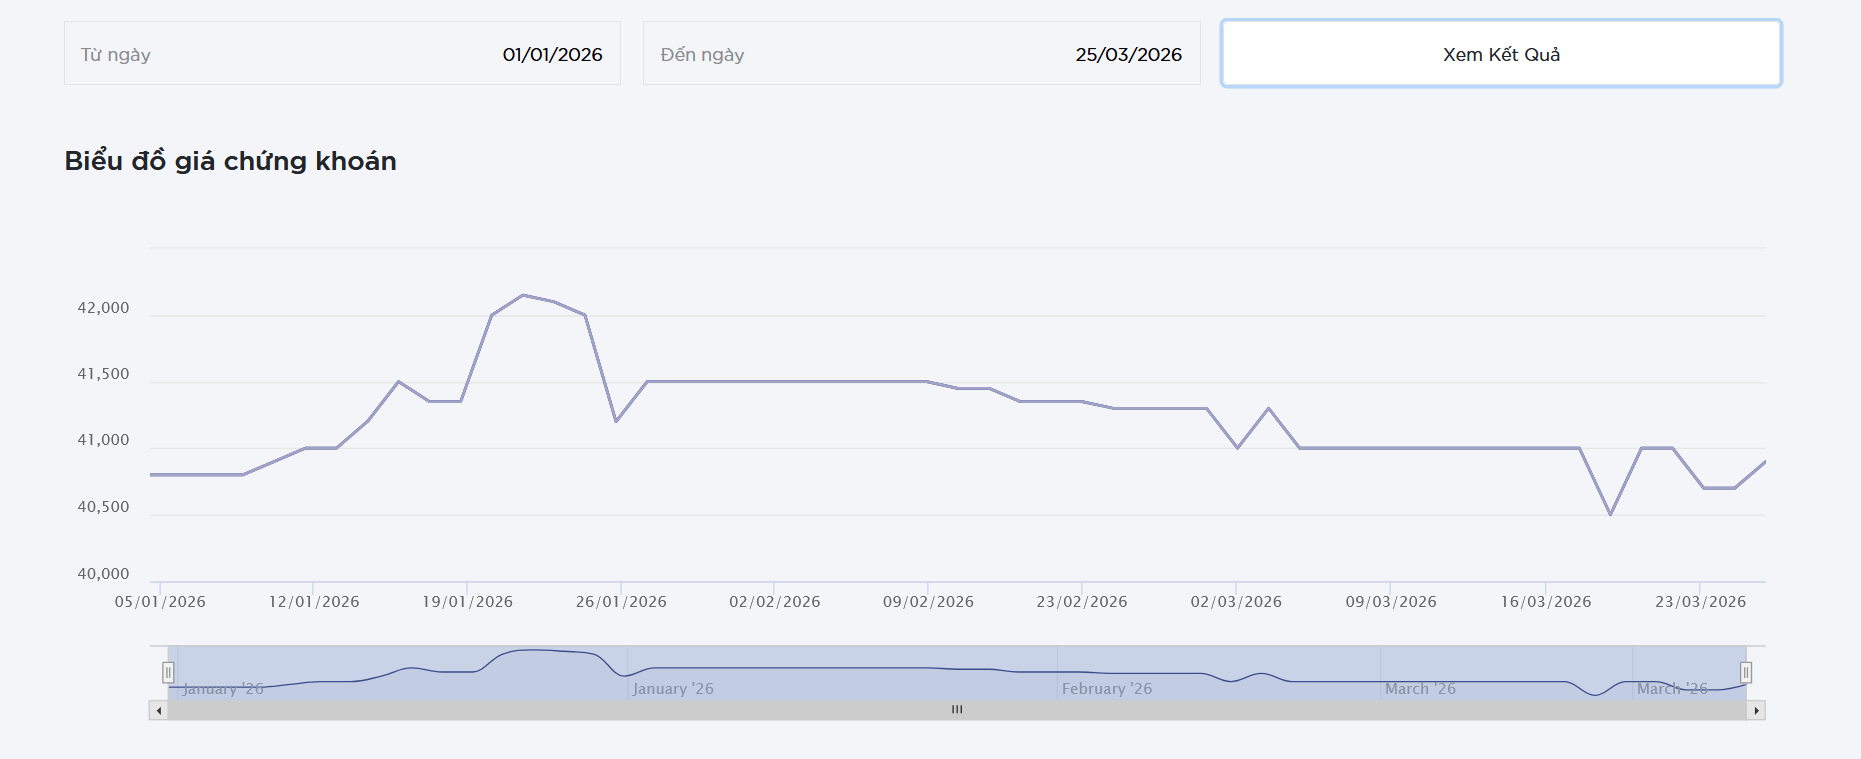The width and height of the screenshot is (1861, 759).
Task: Click the scrollbar right arrow below the chart
Action: (x=1756, y=711)
